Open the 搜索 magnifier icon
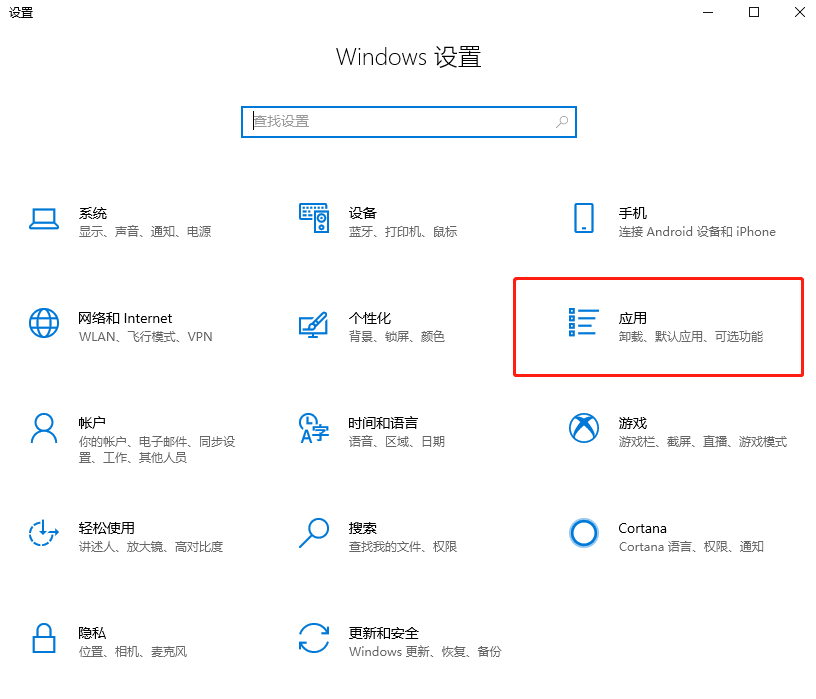The width and height of the screenshot is (816, 699). 314,533
